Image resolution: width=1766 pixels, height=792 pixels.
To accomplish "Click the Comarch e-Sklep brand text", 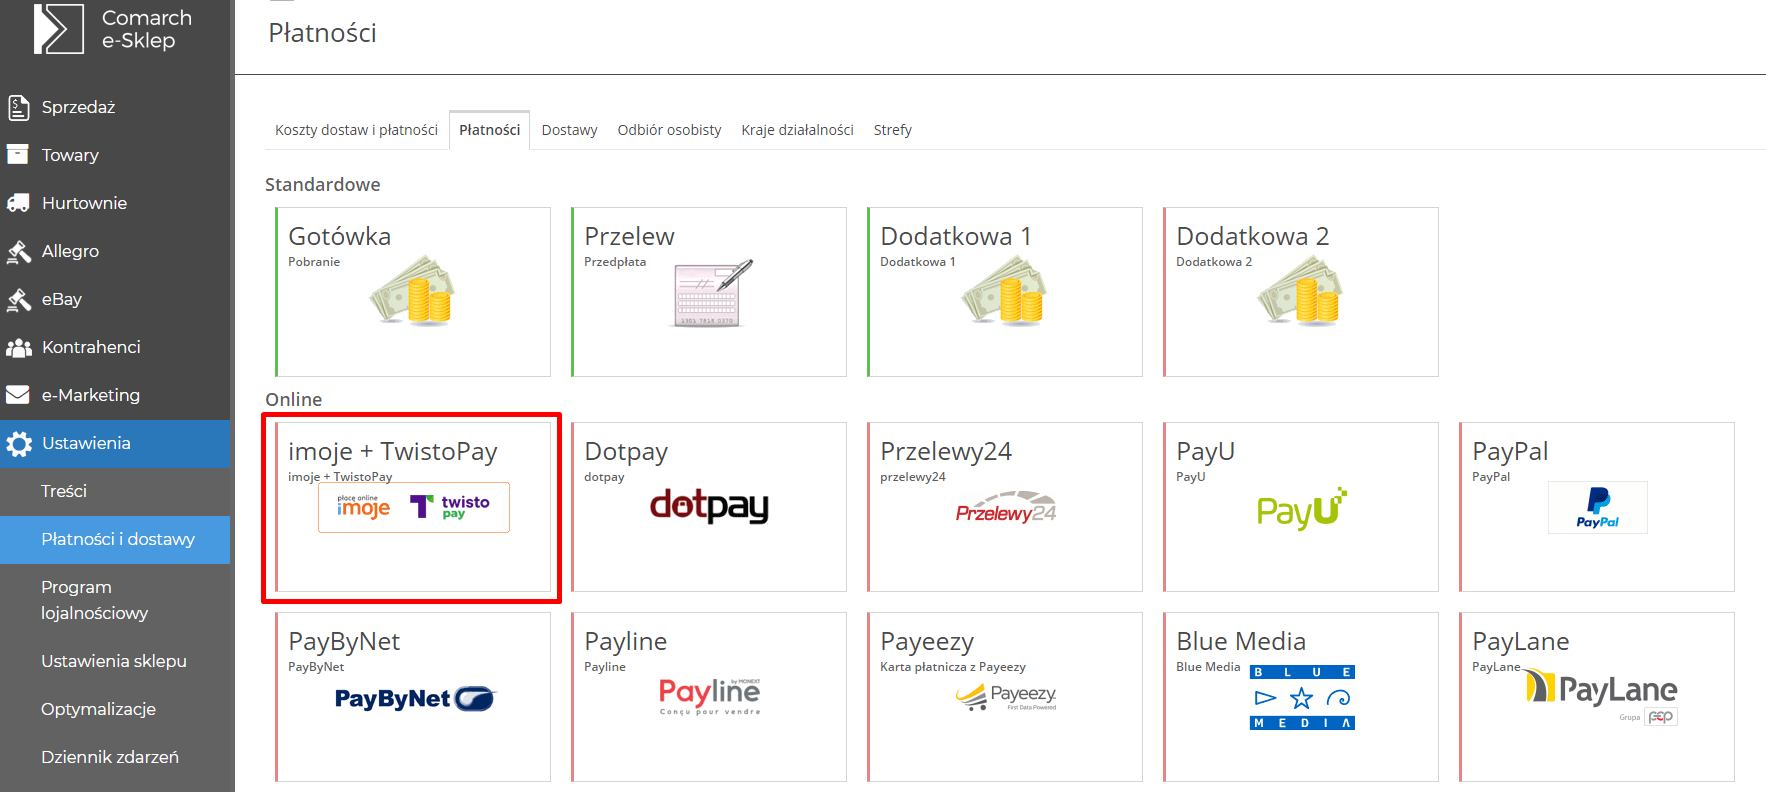I will [x=146, y=29].
